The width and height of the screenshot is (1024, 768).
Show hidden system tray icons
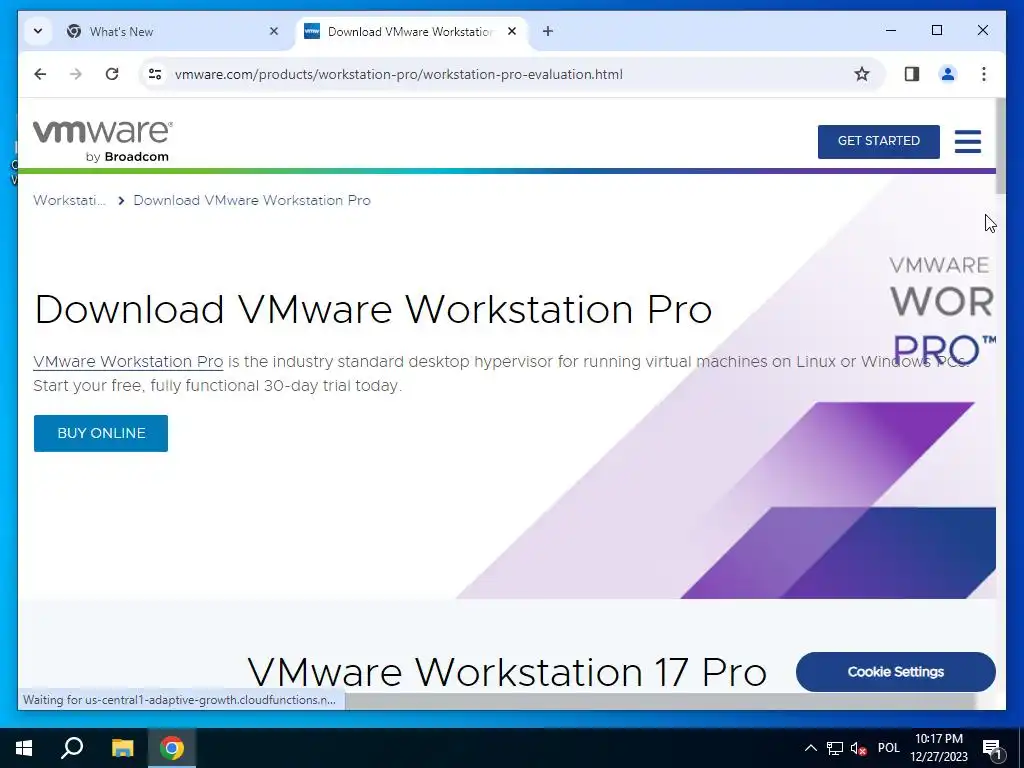point(810,748)
